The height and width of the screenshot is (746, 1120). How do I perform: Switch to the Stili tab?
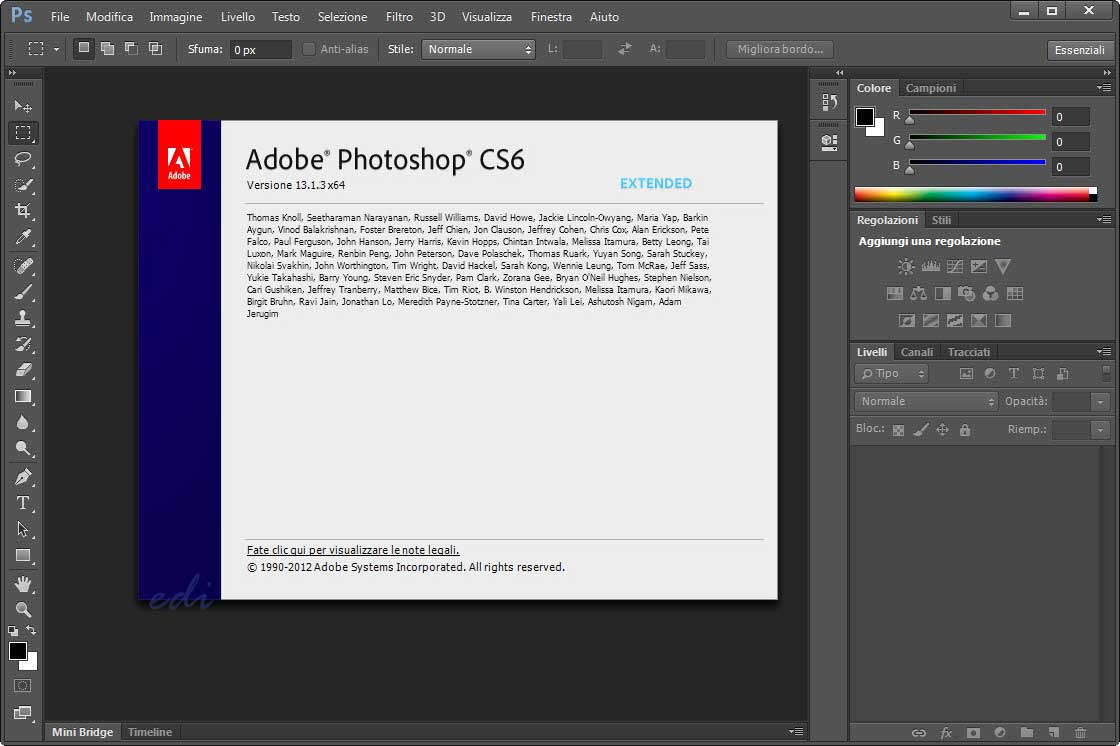[x=941, y=220]
